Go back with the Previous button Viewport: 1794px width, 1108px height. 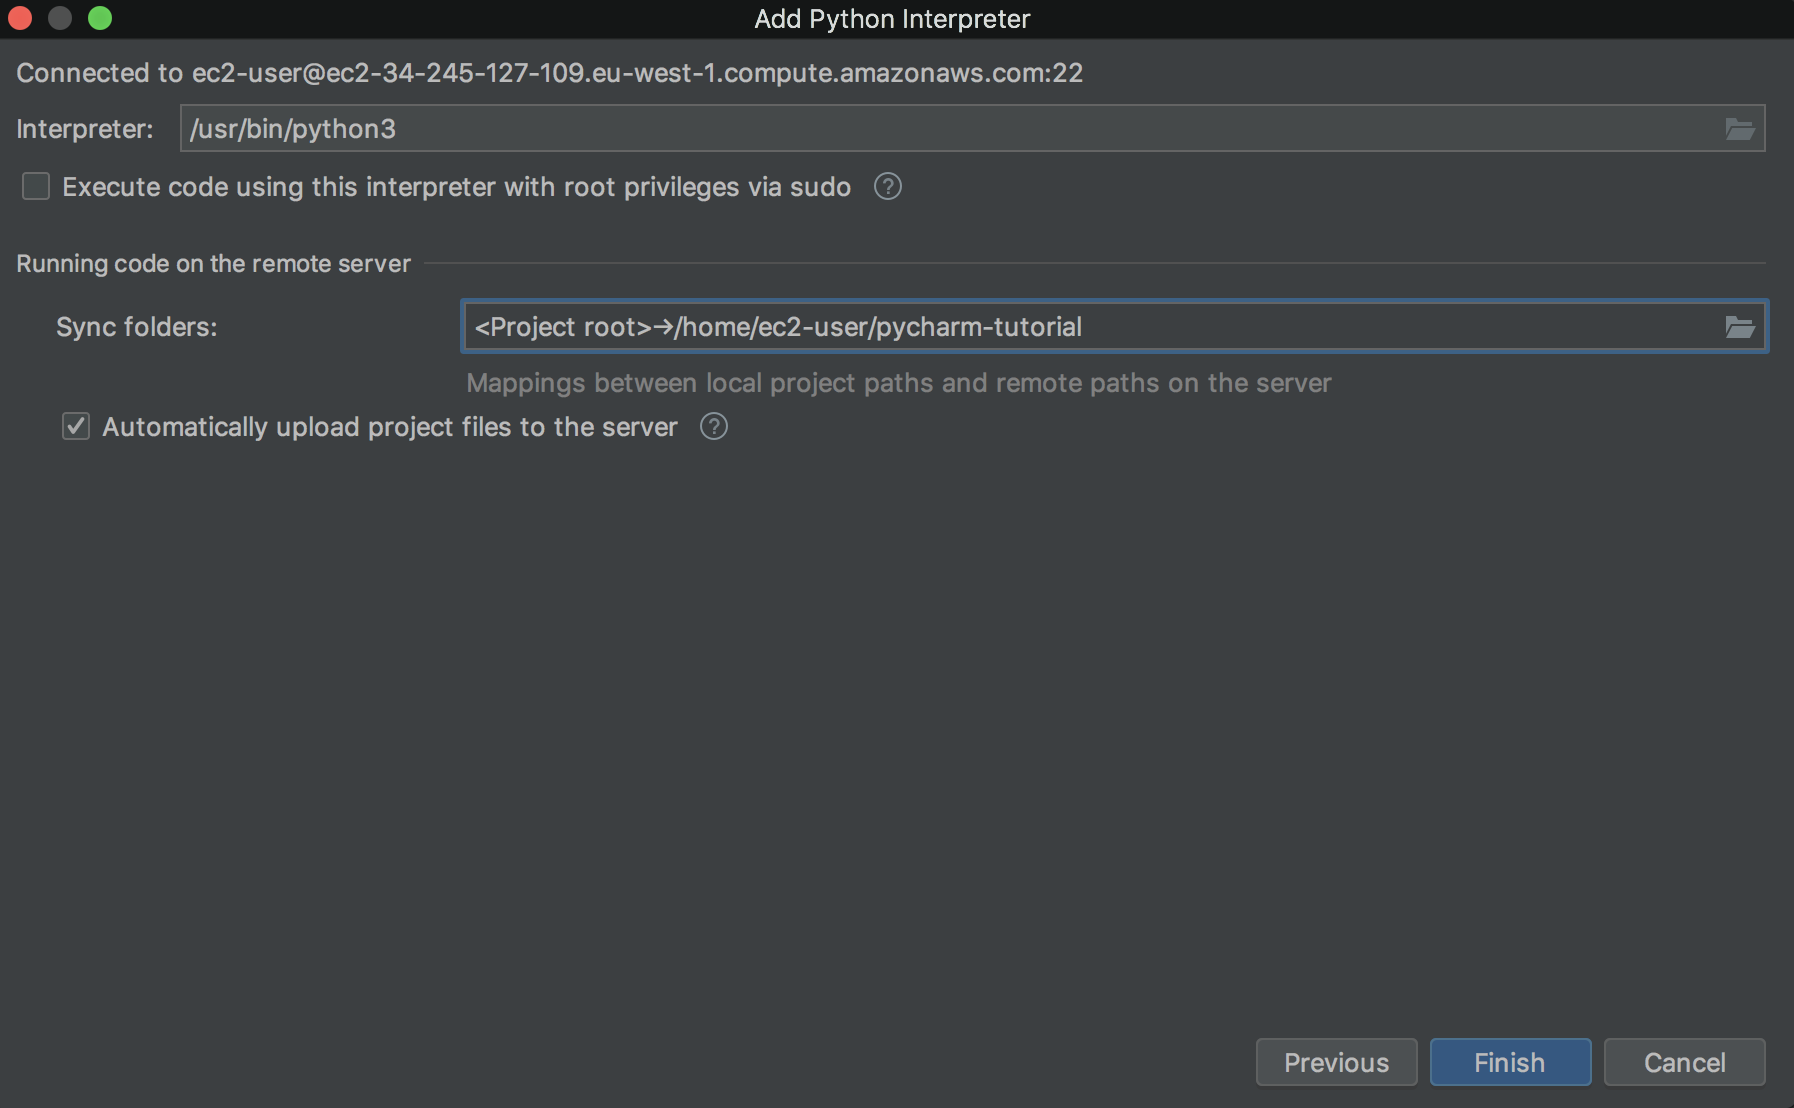[x=1336, y=1062]
